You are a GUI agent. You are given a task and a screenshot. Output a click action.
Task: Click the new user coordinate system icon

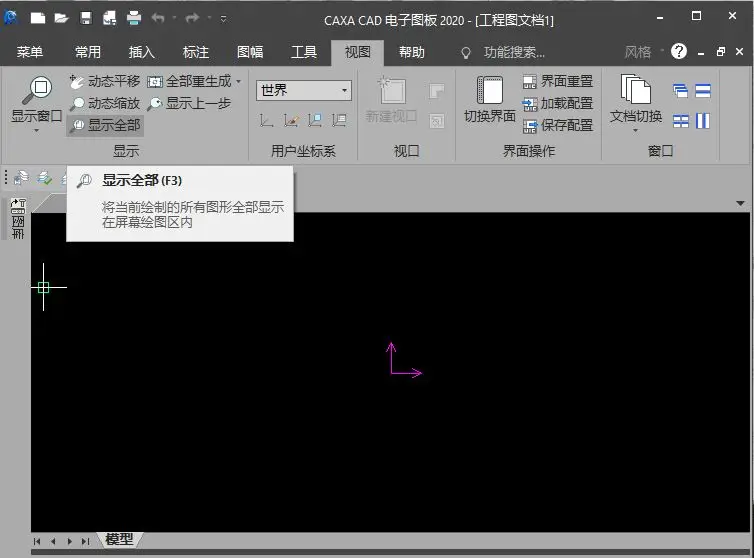(266, 120)
